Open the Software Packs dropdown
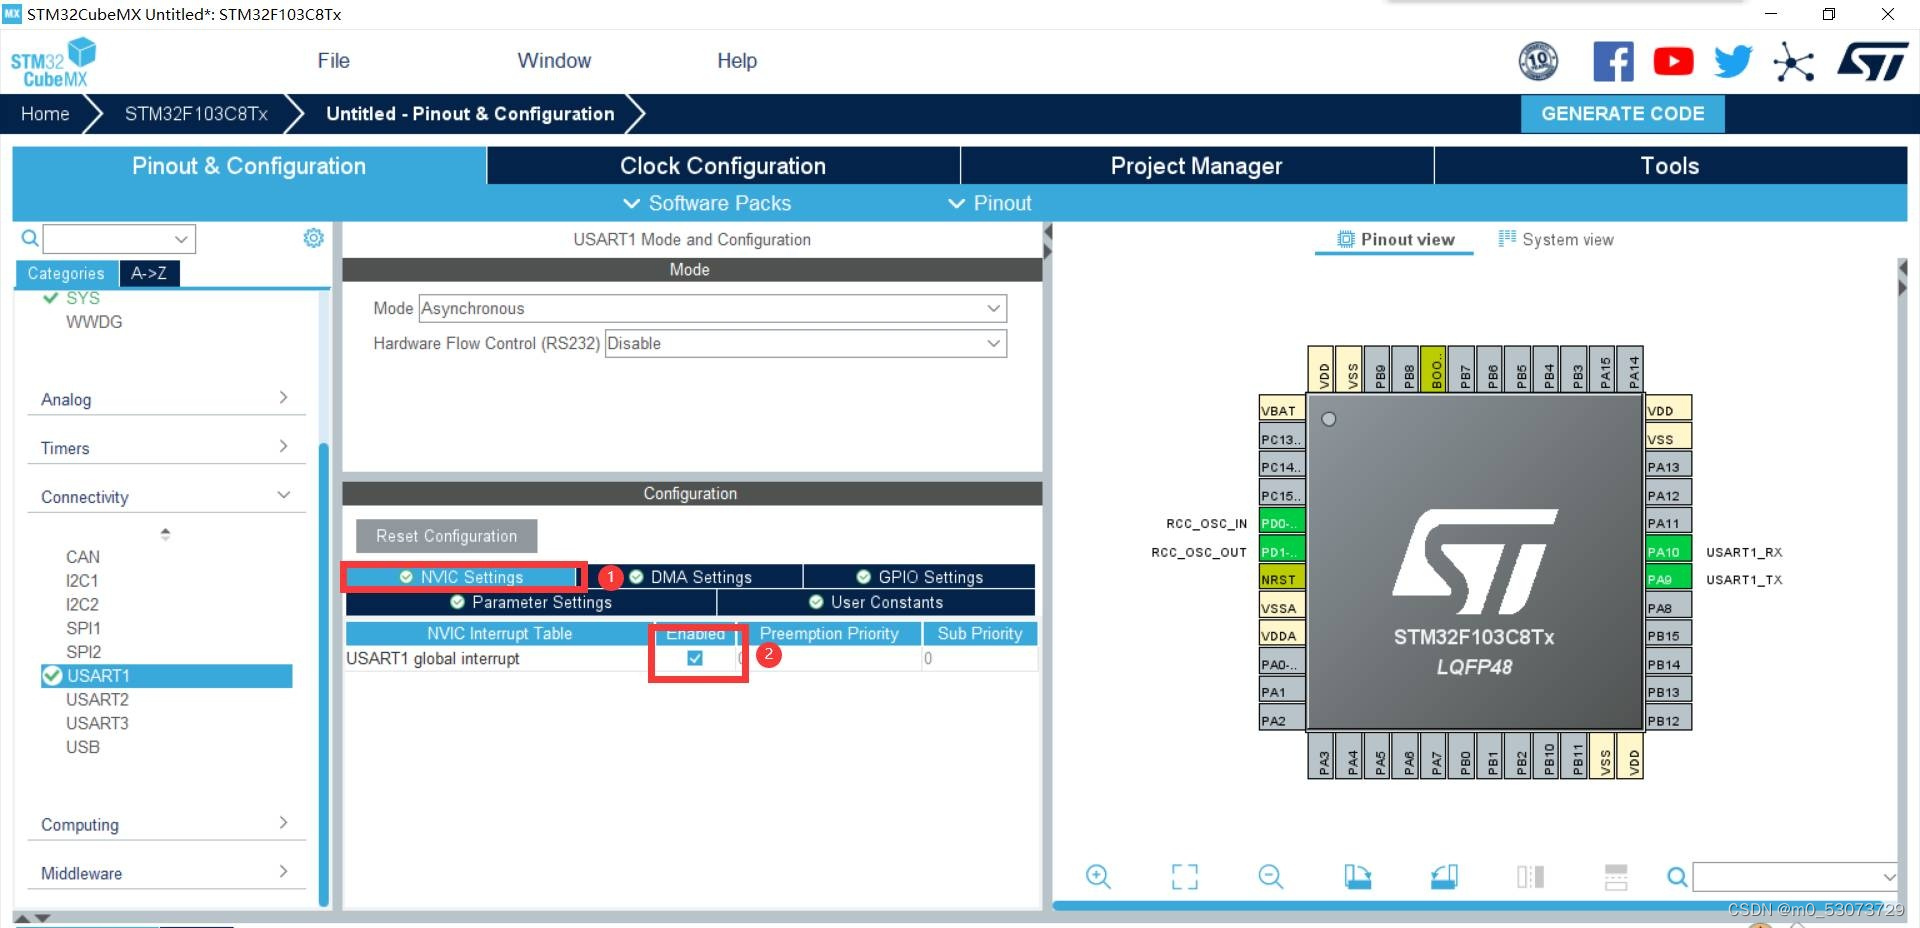The width and height of the screenshot is (1920, 928). click(707, 203)
